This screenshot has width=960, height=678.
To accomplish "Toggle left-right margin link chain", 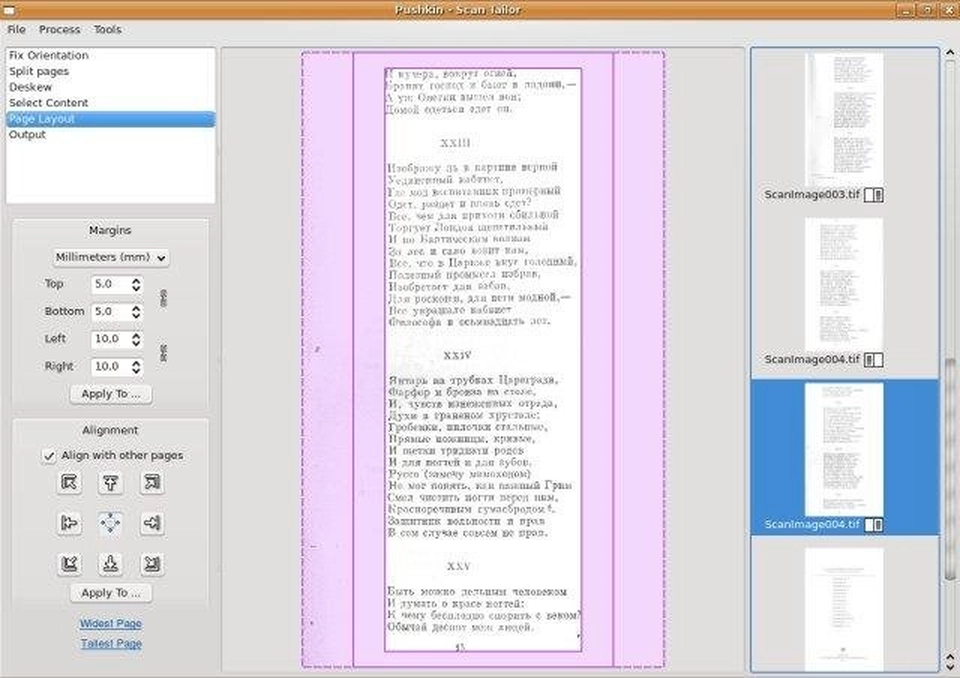I will pyautogui.click(x=163, y=353).
